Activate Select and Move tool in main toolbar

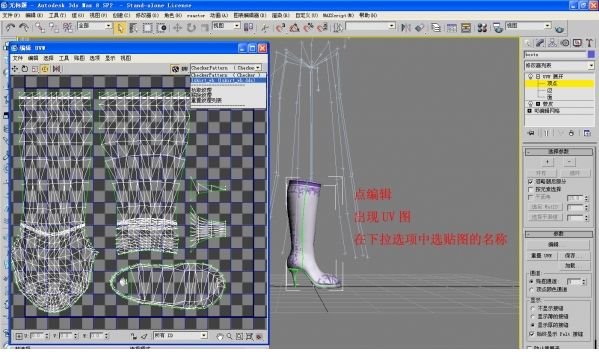[x=177, y=28]
